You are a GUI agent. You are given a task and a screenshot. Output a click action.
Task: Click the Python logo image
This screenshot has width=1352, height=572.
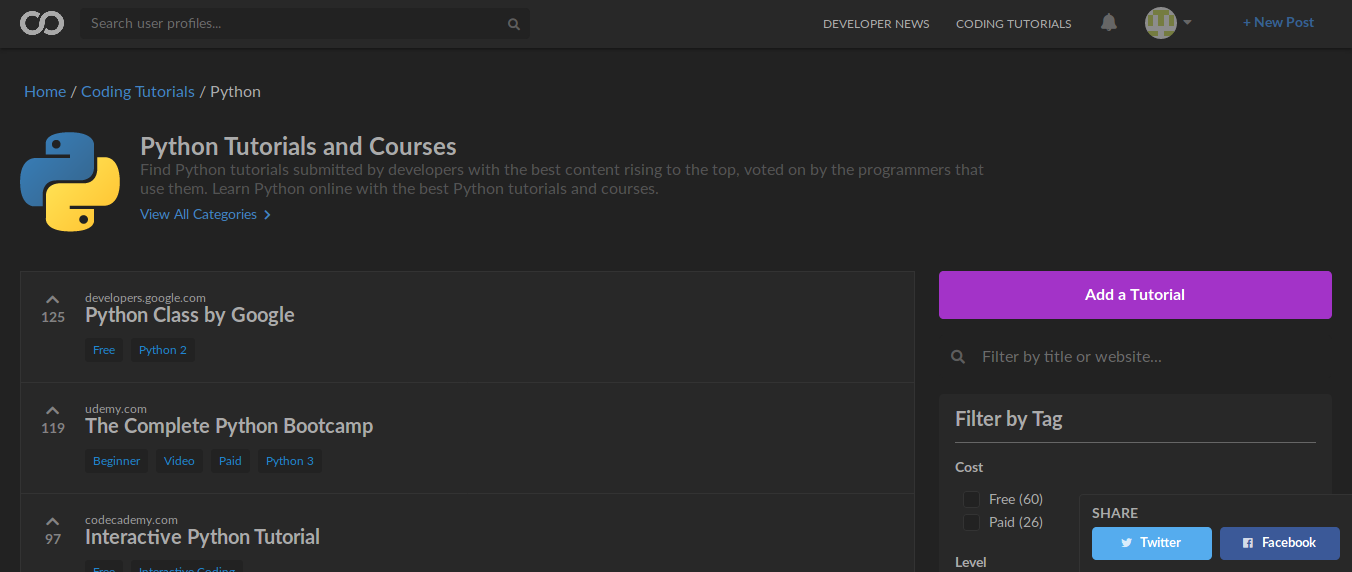click(x=70, y=182)
